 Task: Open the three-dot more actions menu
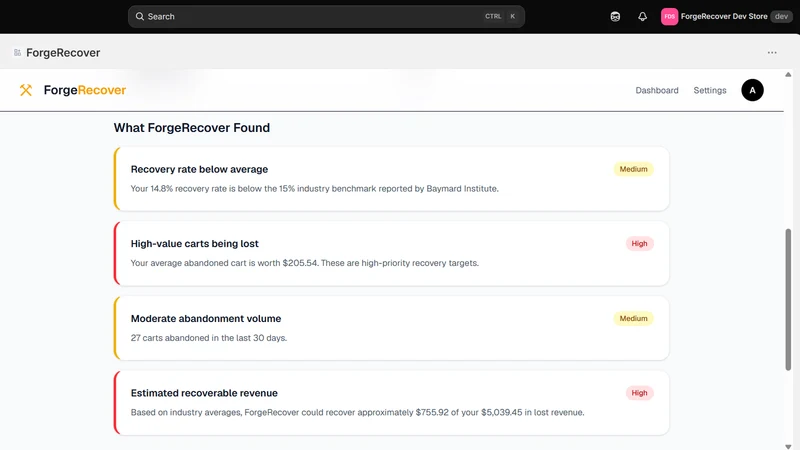(x=772, y=53)
